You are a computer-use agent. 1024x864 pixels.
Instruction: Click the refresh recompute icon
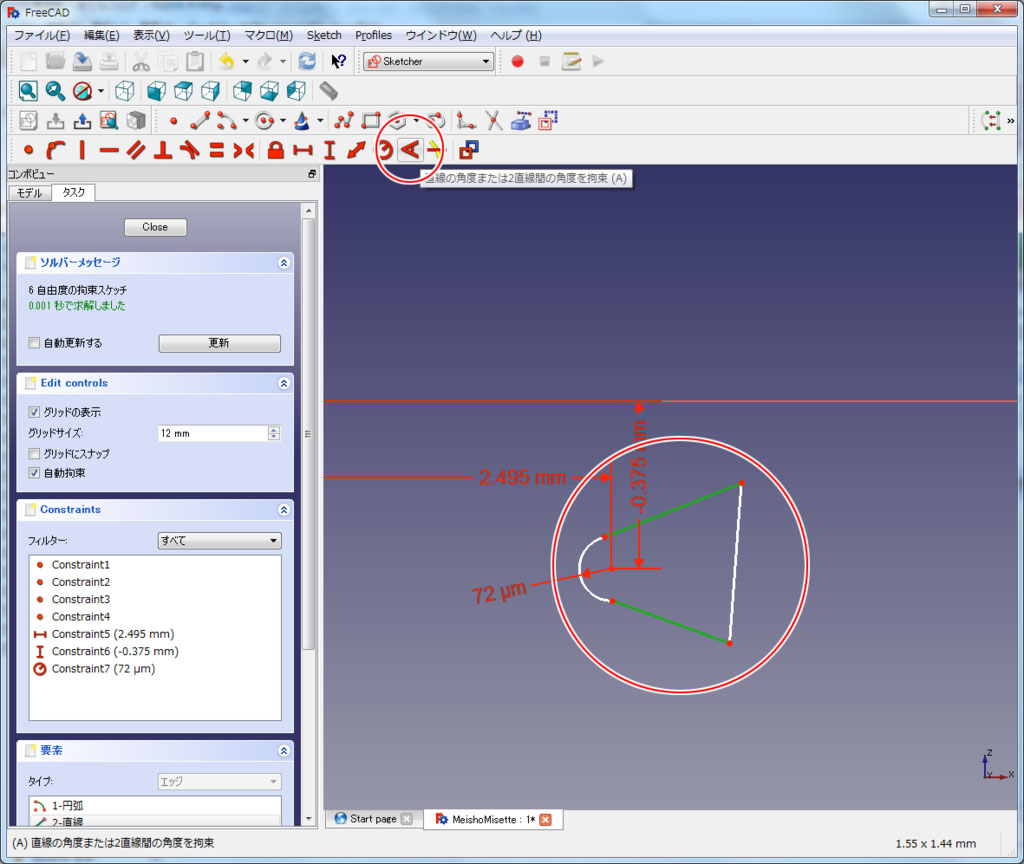[x=307, y=61]
